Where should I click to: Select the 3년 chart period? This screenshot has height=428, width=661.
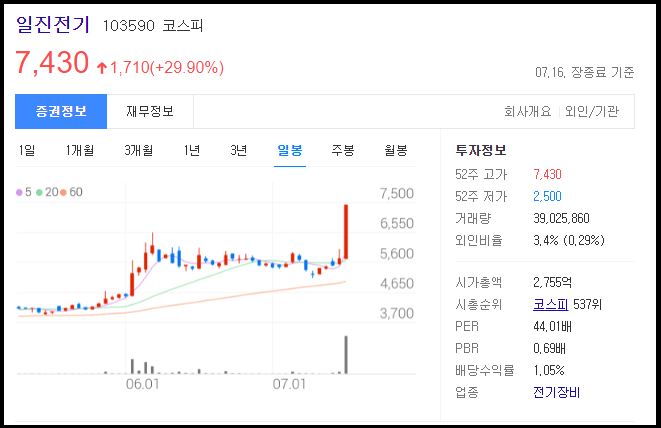[238, 150]
